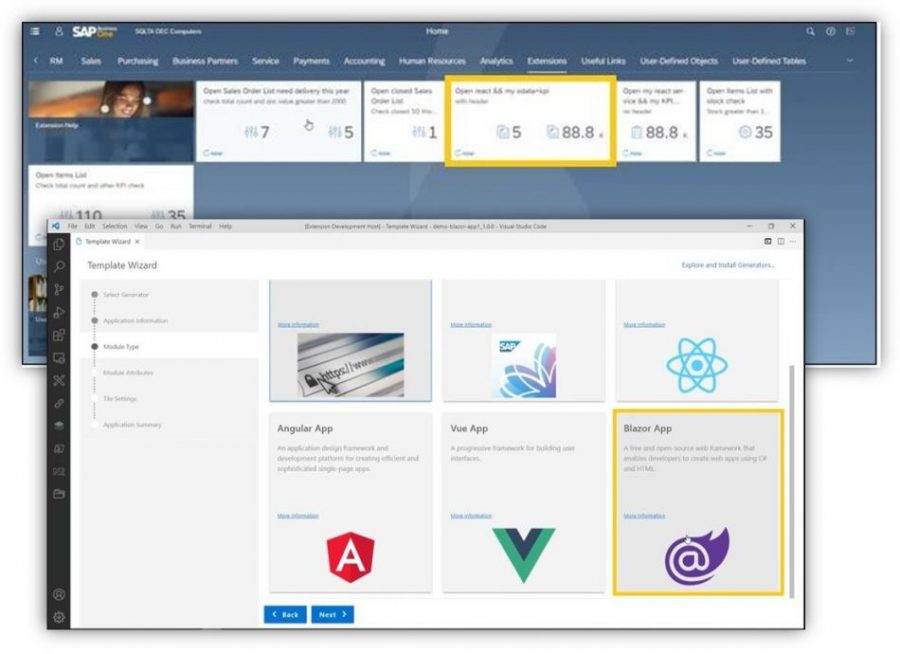Image resolution: width=900 pixels, height=654 pixels.
Task: Select the Angular App card
Action: click(351, 502)
